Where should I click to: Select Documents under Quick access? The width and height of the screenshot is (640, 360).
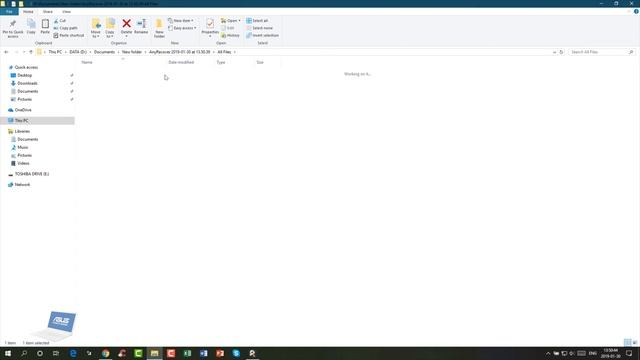27,91
